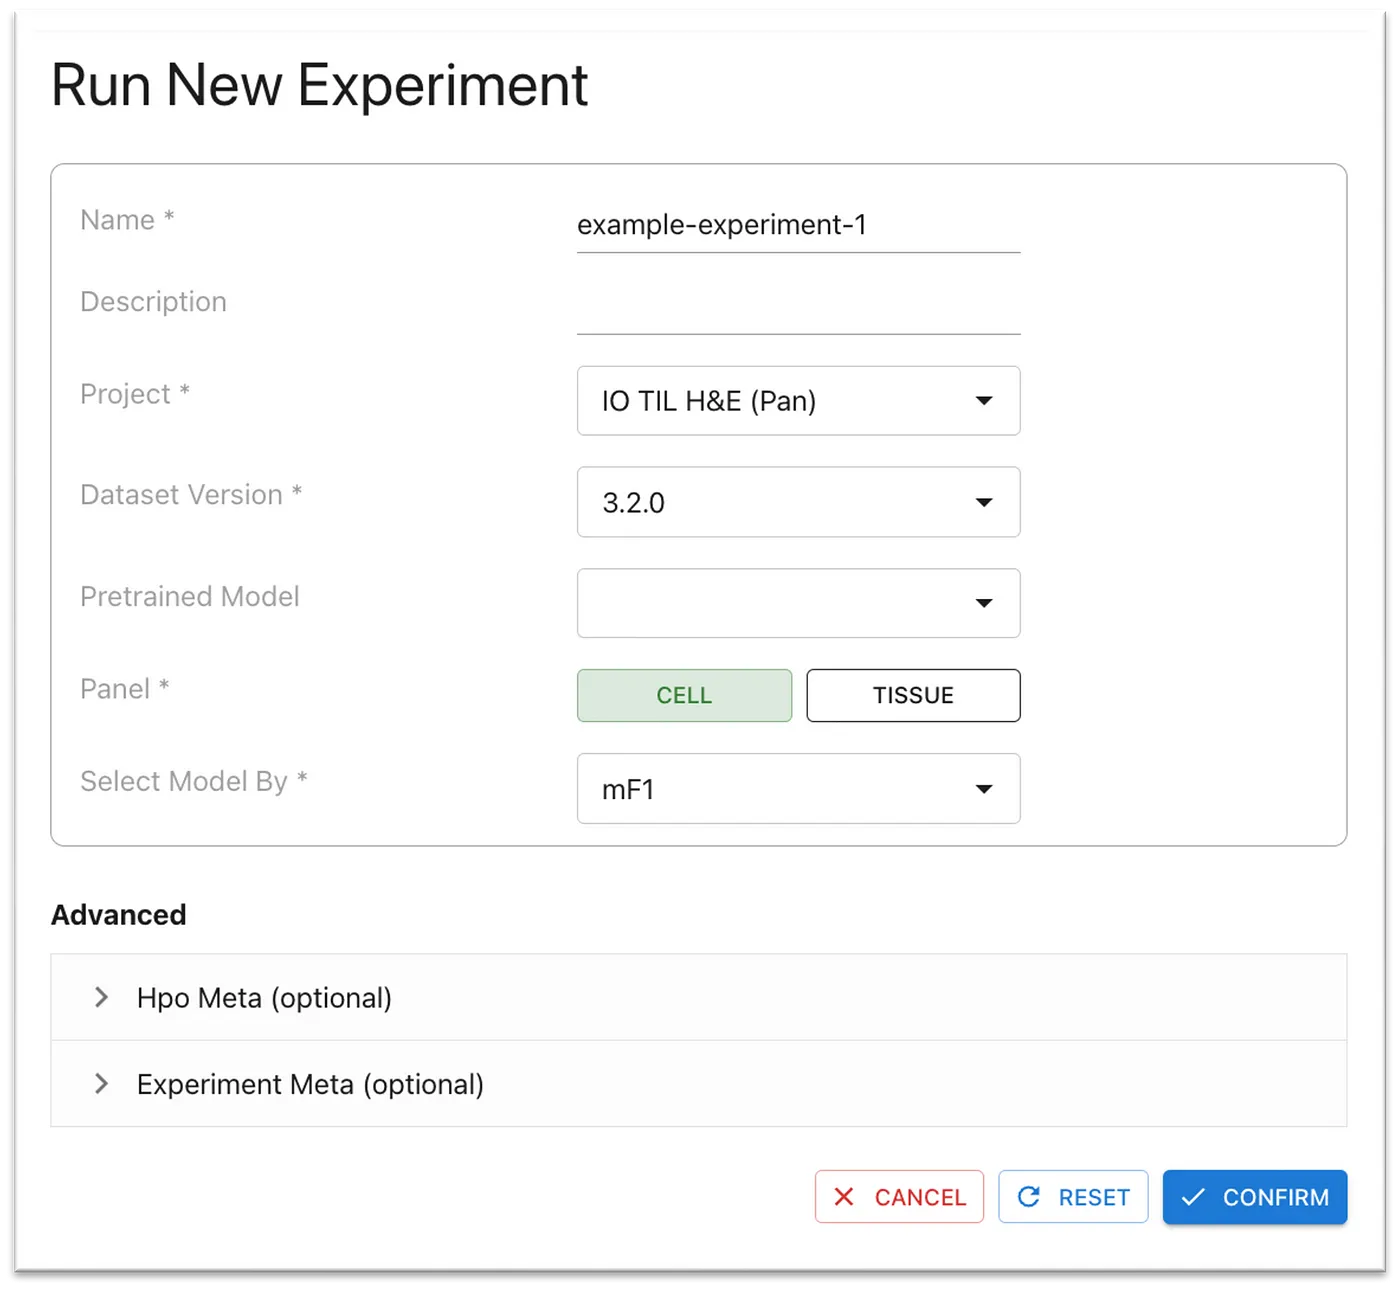This screenshot has width=1400, height=1291.
Task: Expand the Hpo Meta (optional) section
Action: tap(265, 998)
